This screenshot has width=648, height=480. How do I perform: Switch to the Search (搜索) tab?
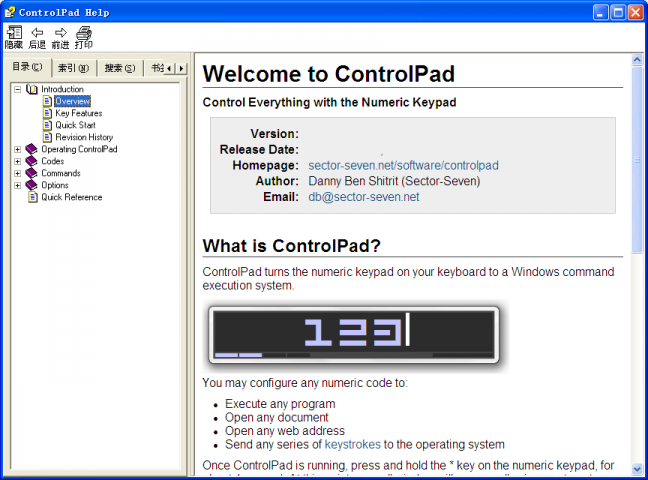[x=120, y=68]
